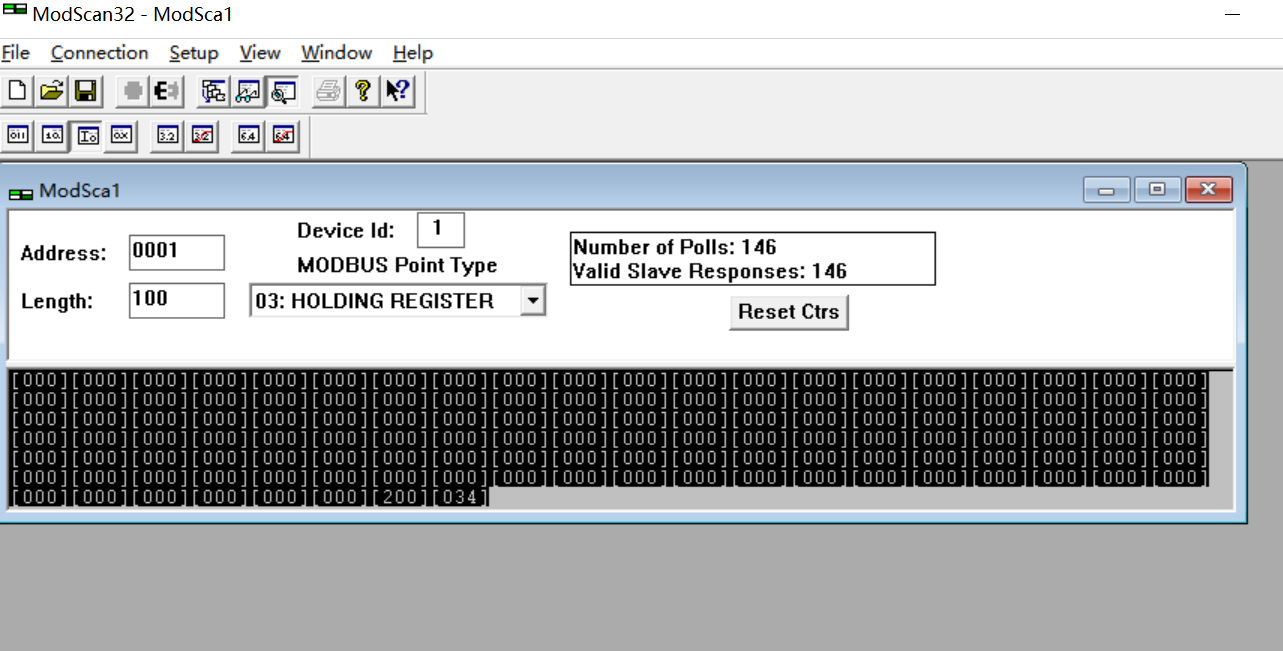This screenshot has width=1283, height=651.
Task: Activate context help arrow-question icon
Action: [397, 91]
